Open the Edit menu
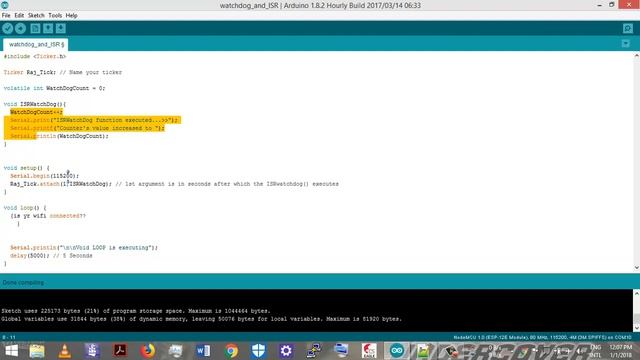Image resolution: width=640 pixels, height=360 pixels. [19, 16]
